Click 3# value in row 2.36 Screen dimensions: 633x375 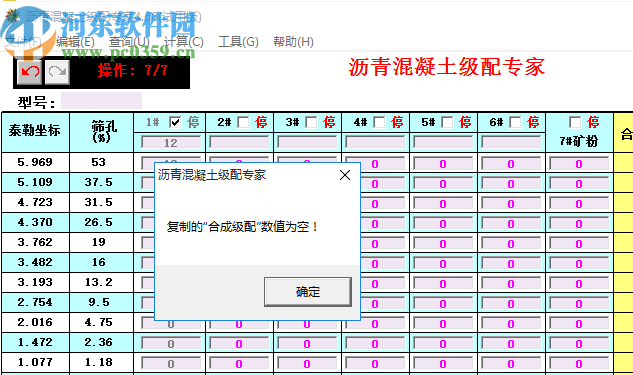[x=307, y=344]
